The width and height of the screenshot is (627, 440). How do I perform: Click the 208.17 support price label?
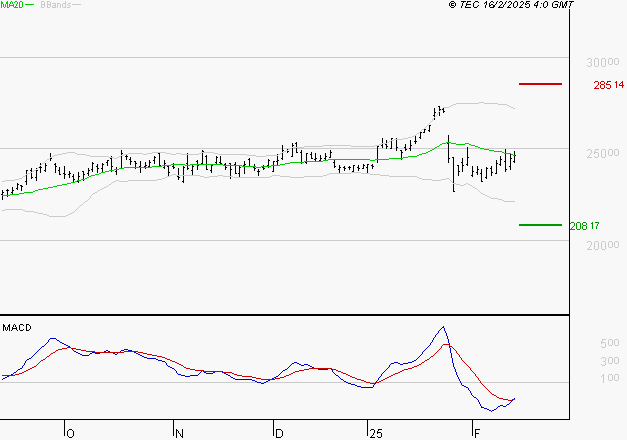pos(584,226)
